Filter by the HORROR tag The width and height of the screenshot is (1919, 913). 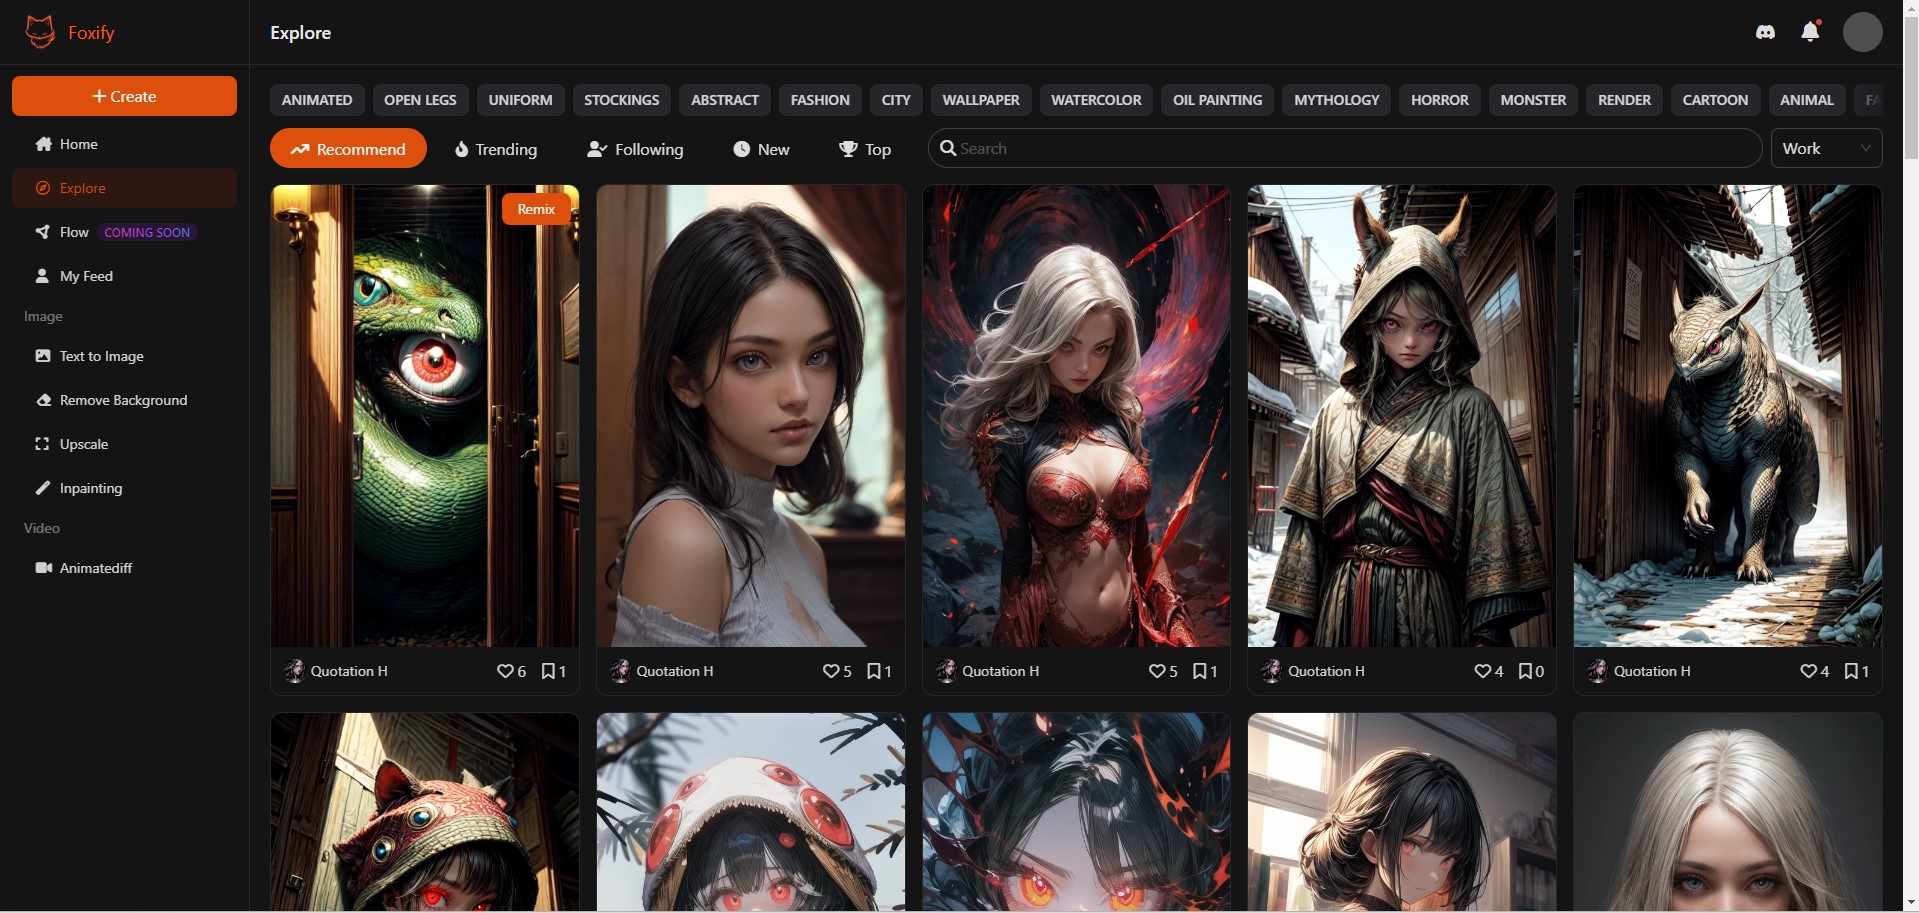point(1440,100)
